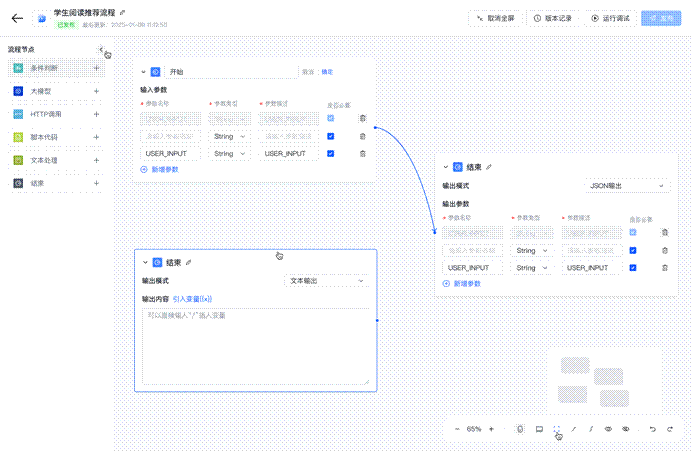Open the JSON输出 output mode dropdown
Viewport: 691px width, 451px height.
coord(627,186)
